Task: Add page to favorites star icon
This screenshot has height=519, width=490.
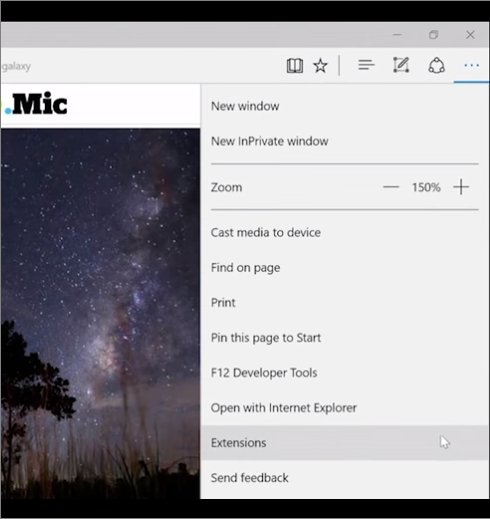Action: [320, 65]
